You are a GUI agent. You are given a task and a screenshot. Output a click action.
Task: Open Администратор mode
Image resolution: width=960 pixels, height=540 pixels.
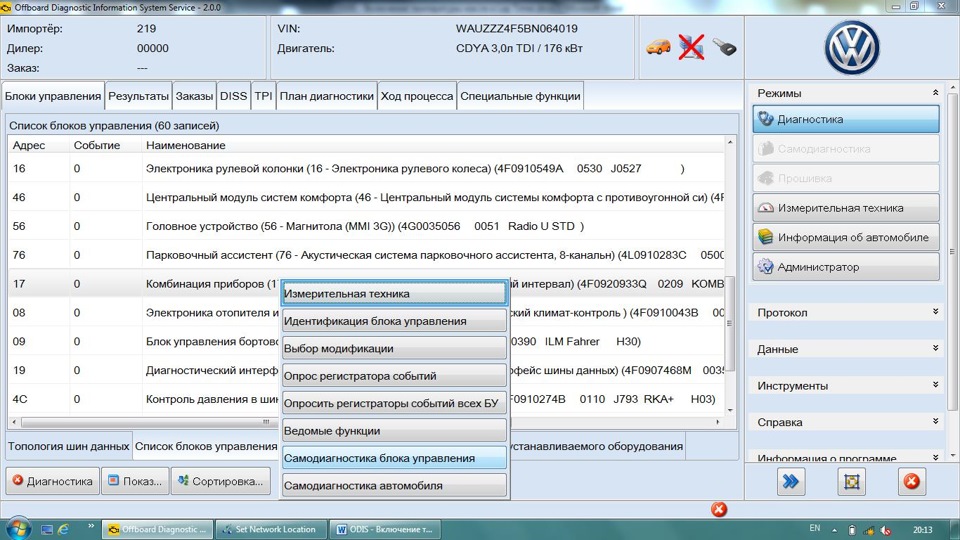click(x=846, y=267)
